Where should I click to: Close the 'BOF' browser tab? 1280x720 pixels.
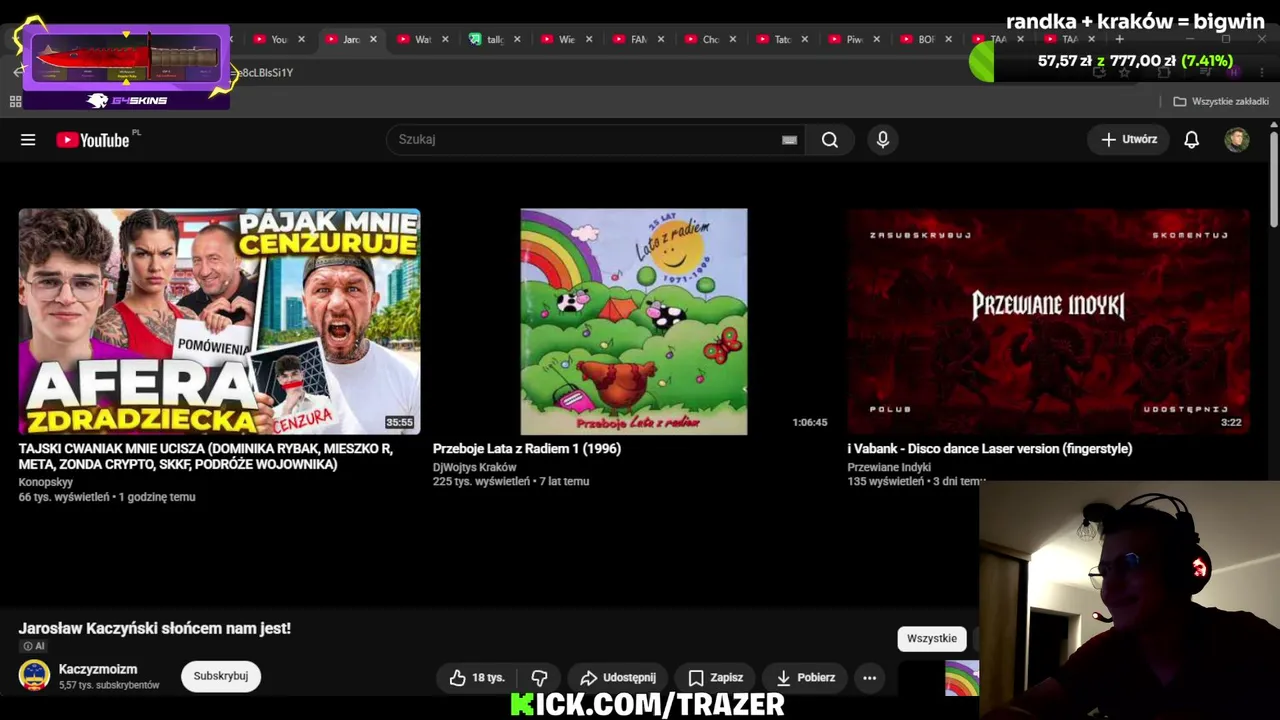pos(949,39)
